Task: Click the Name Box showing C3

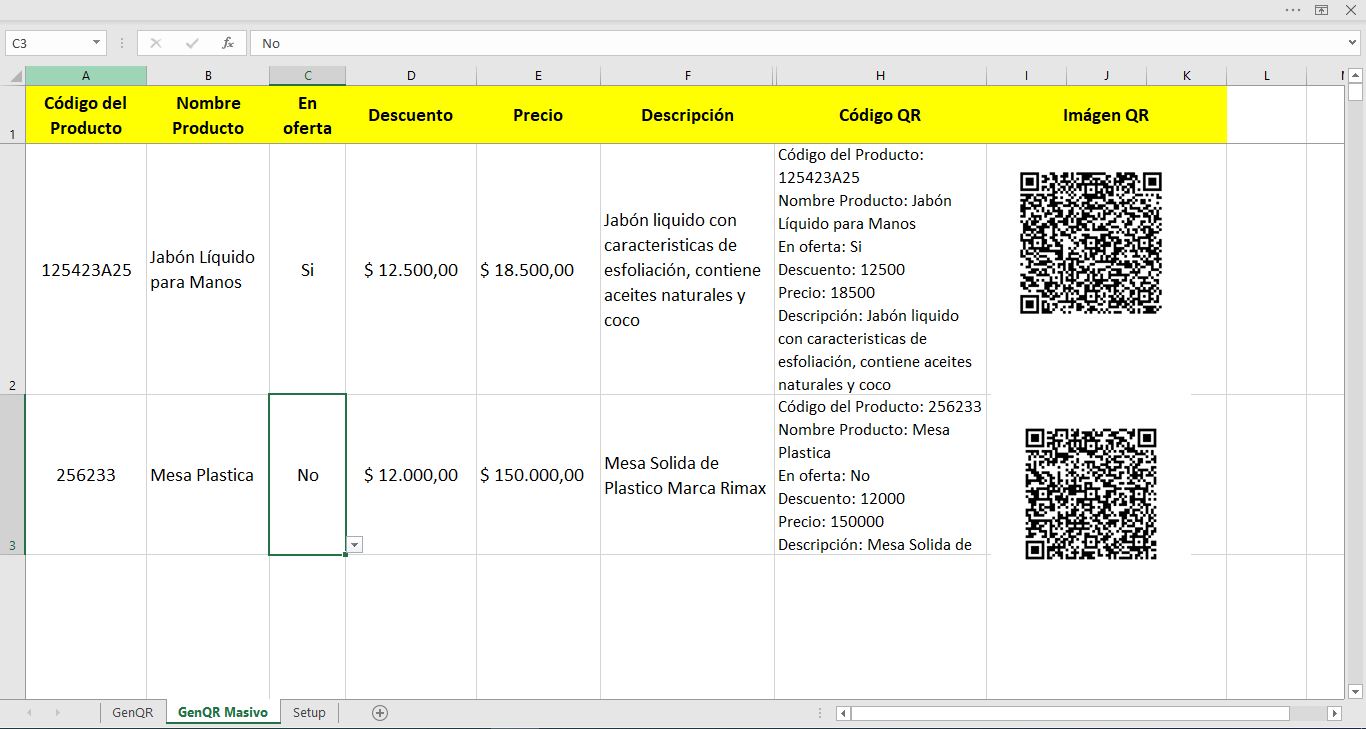Action: [x=48, y=43]
